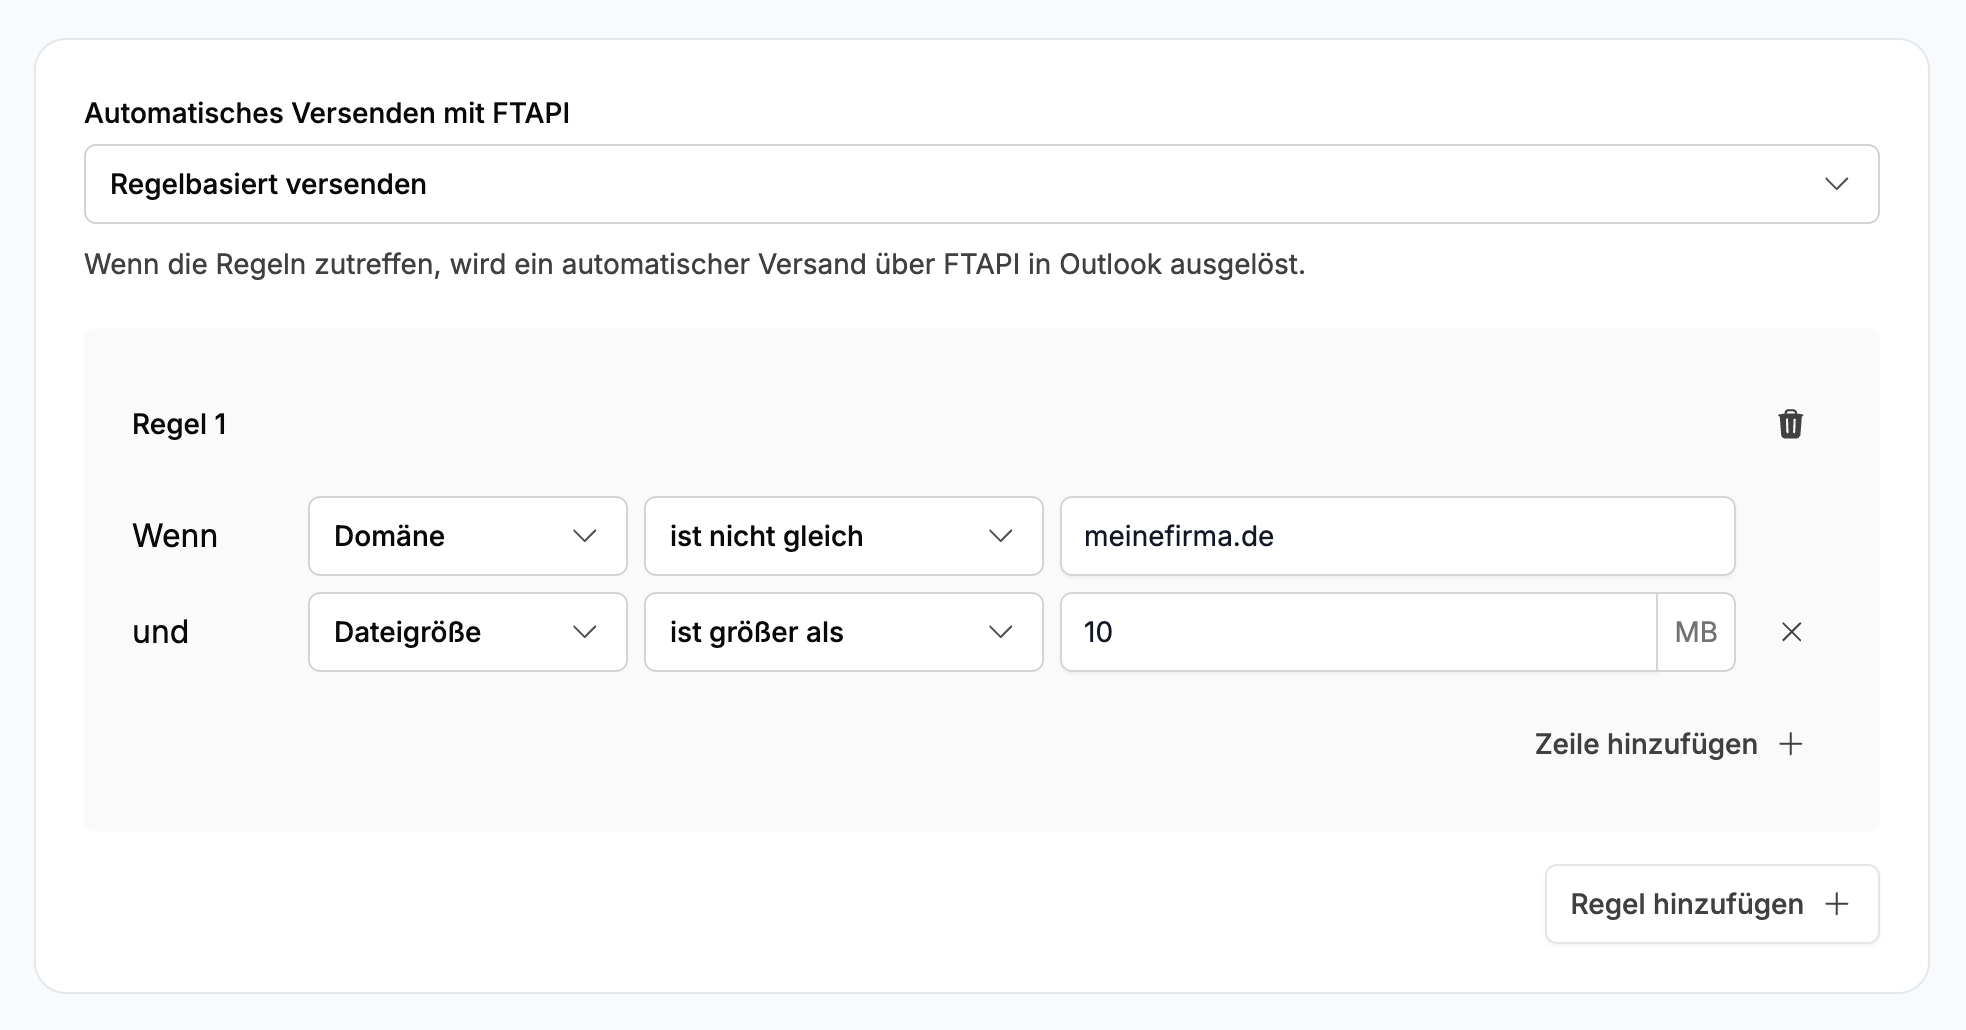Click the chevron arrow in the Dateigröße field
The height and width of the screenshot is (1030, 1966).
pos(585,632)
